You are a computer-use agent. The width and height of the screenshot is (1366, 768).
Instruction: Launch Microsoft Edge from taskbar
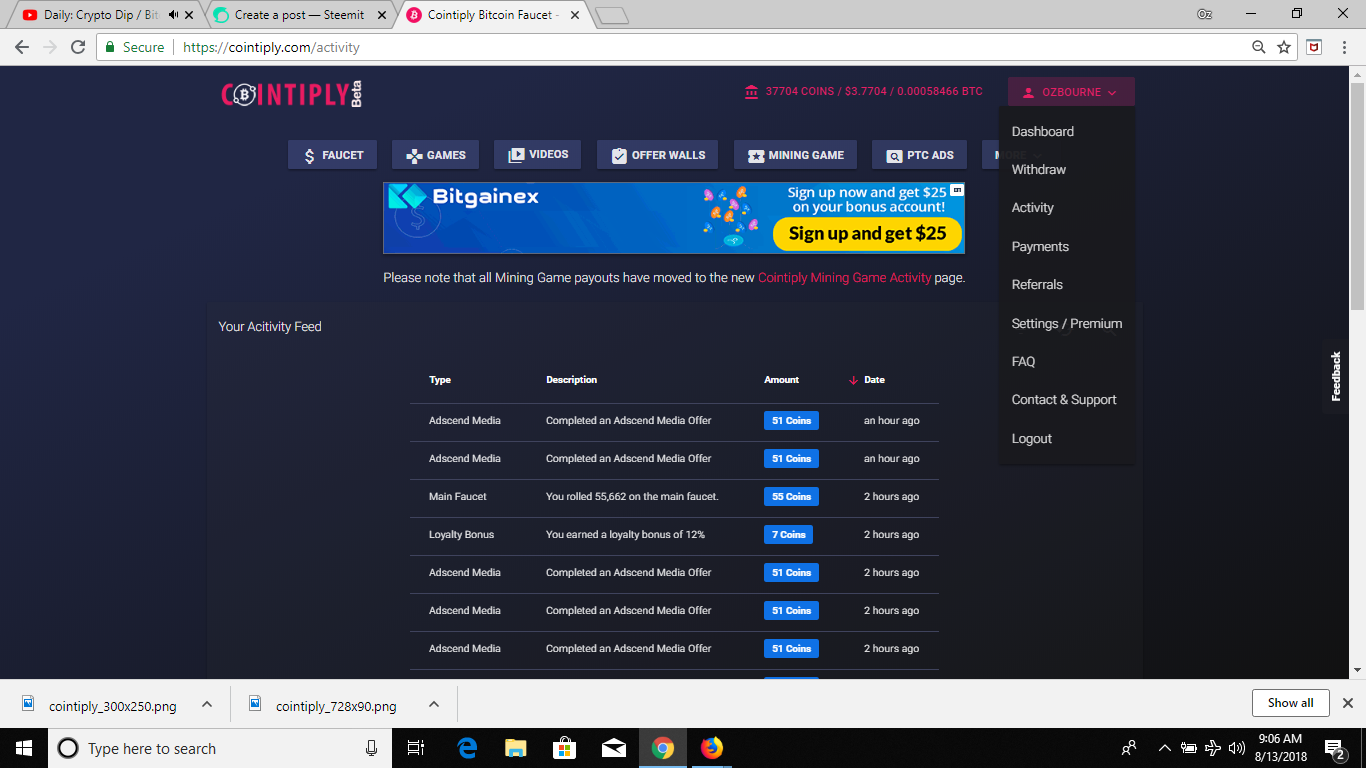(x=467, y=748)
